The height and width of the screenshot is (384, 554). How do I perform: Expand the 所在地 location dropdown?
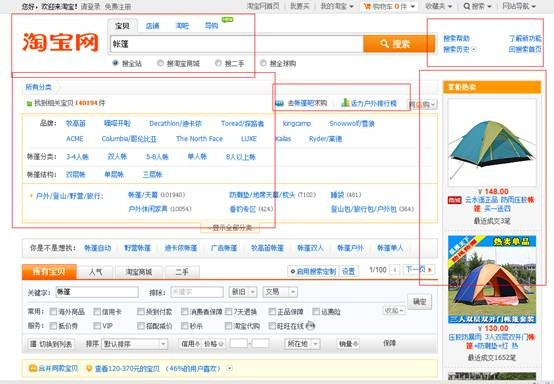point(302,344)
